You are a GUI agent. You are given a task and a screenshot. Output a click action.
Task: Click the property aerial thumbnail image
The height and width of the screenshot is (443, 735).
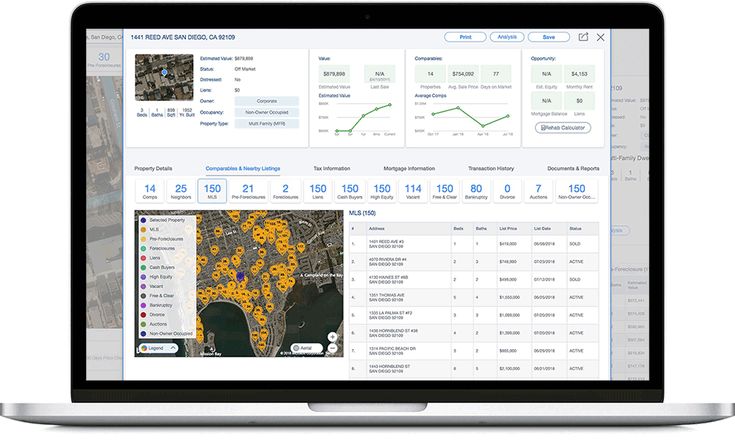click(164, 77)
